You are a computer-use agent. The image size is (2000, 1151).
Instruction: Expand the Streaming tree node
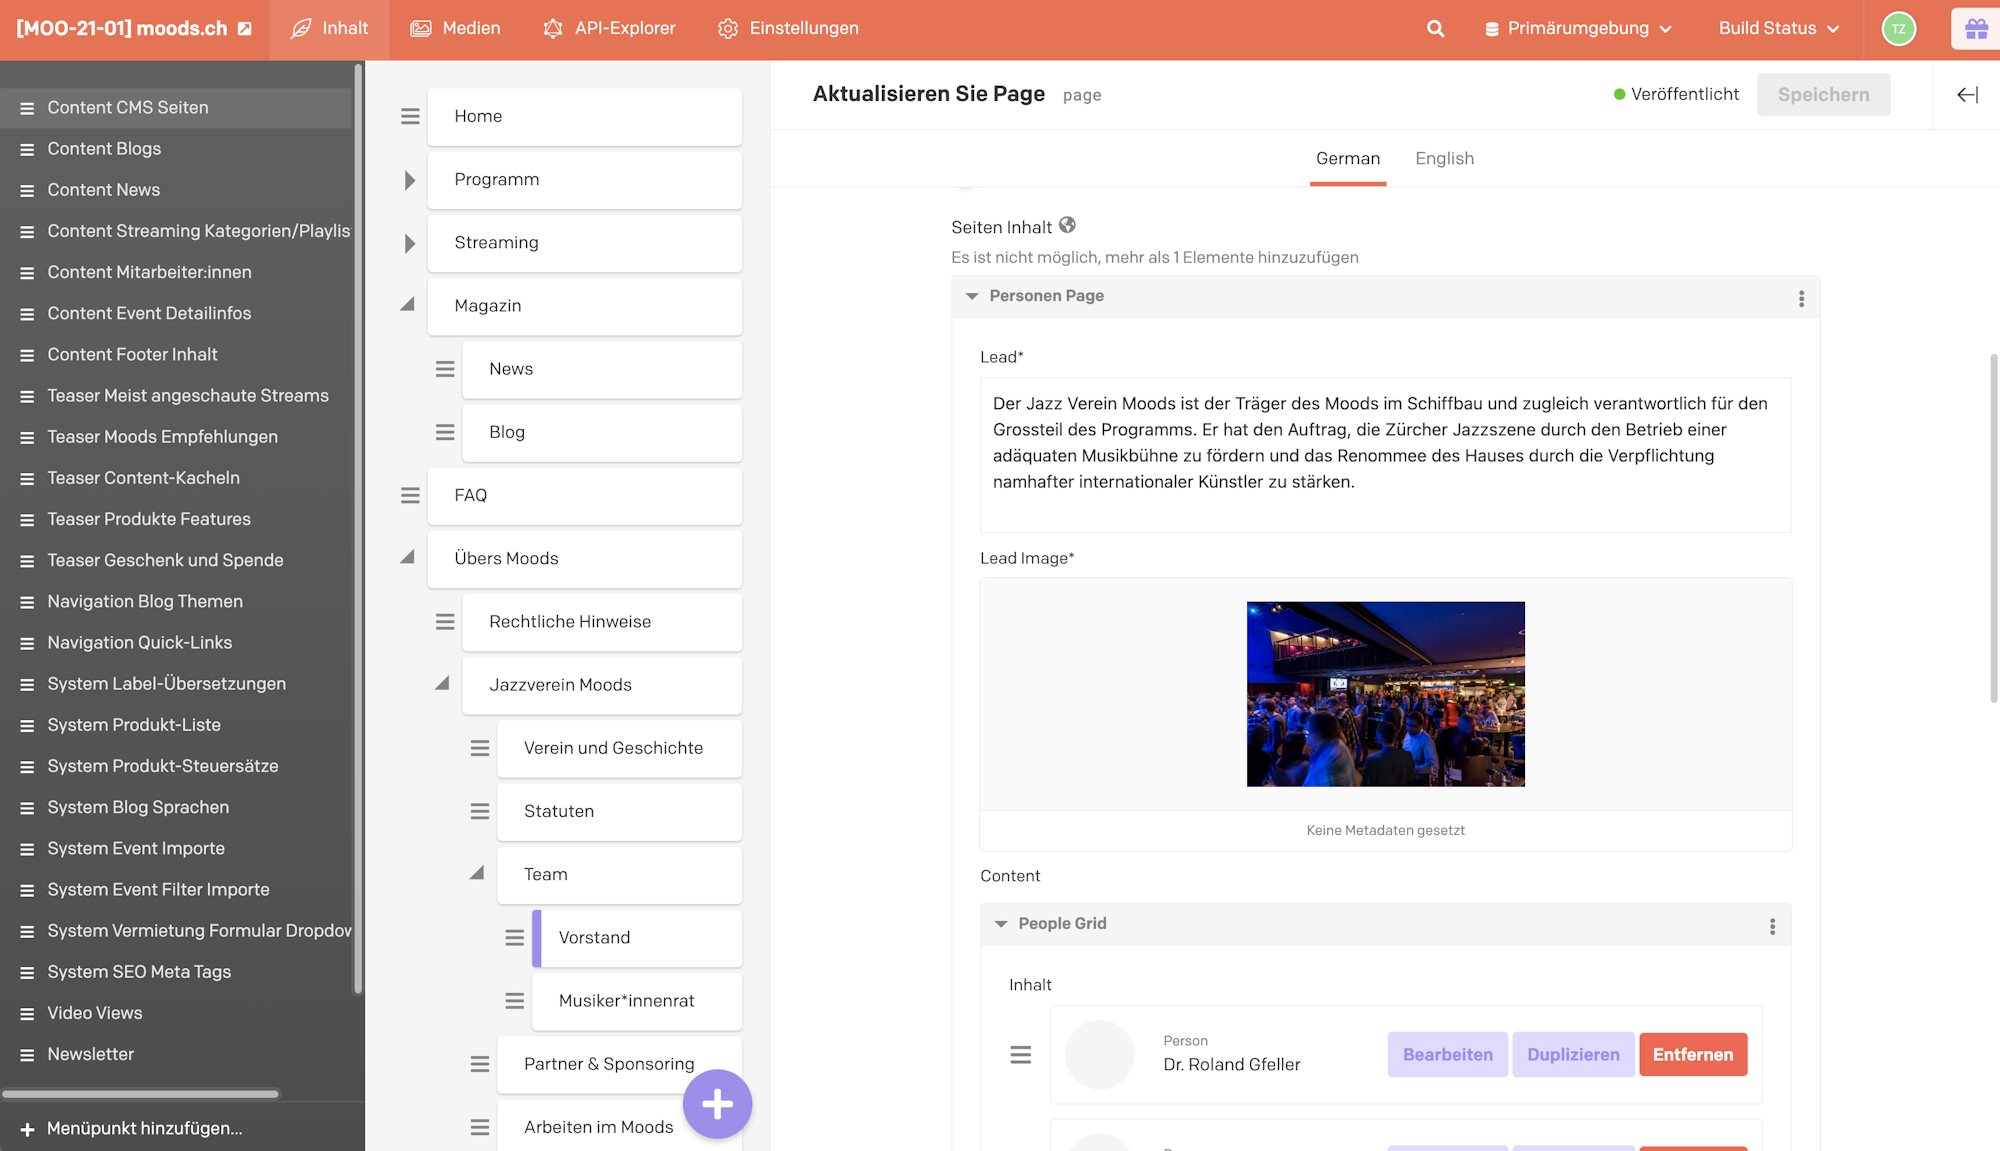tap(409, 243)
